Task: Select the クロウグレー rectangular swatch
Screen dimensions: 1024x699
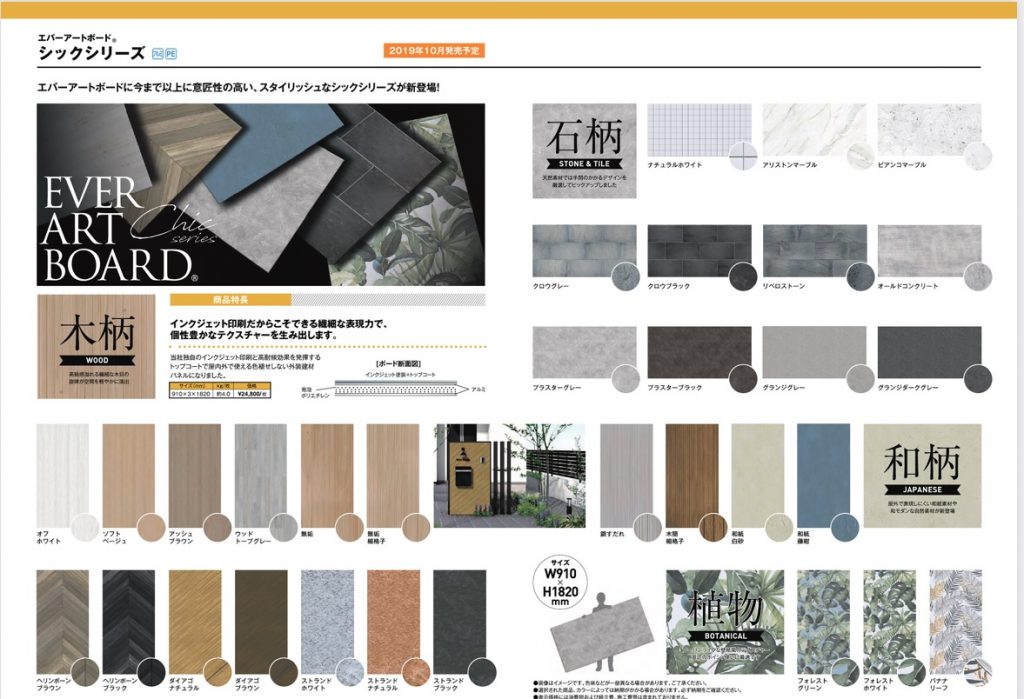Action: tap(584, 251)
